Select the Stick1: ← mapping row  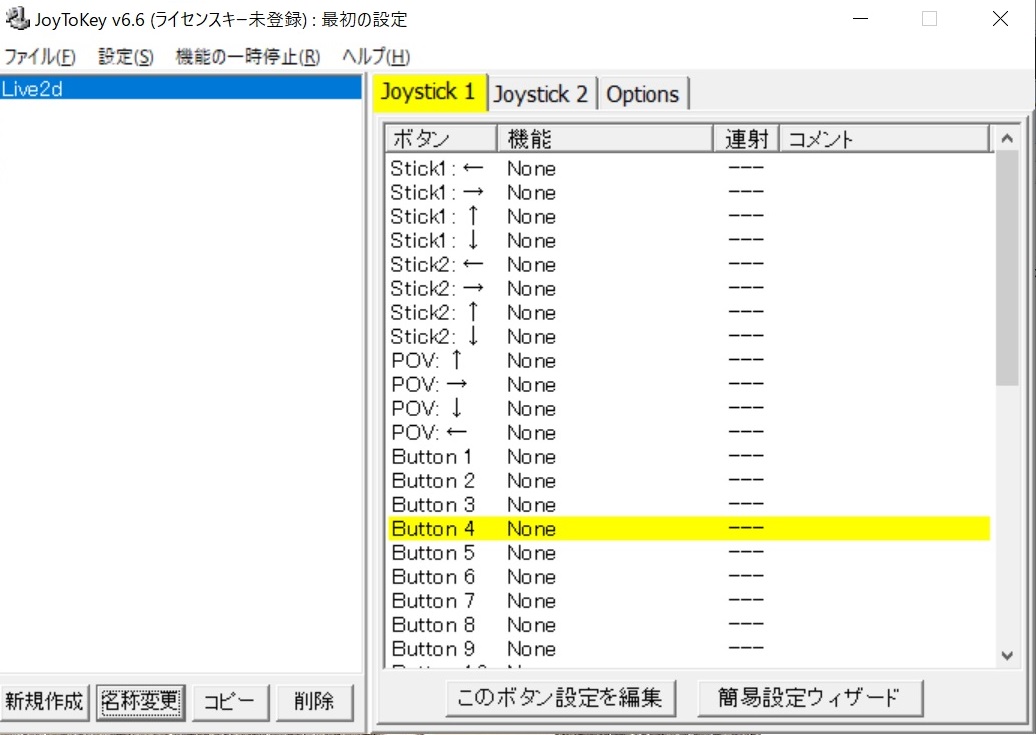point(600,168)
